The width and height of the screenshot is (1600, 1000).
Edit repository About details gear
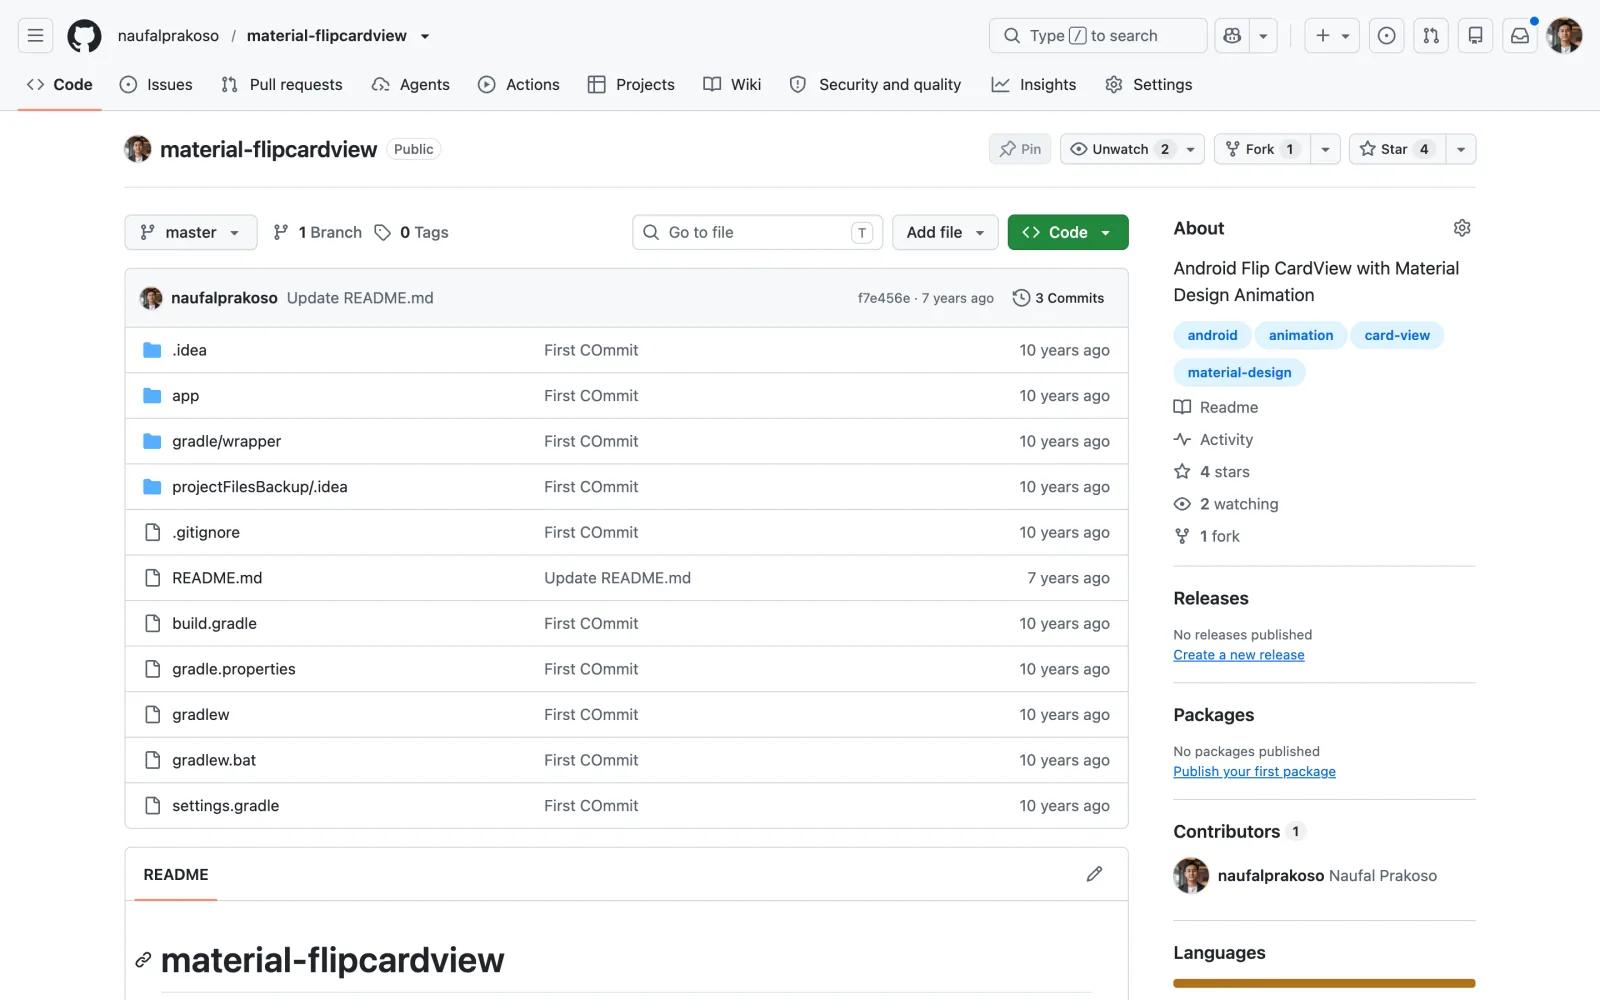[1462, 228]
